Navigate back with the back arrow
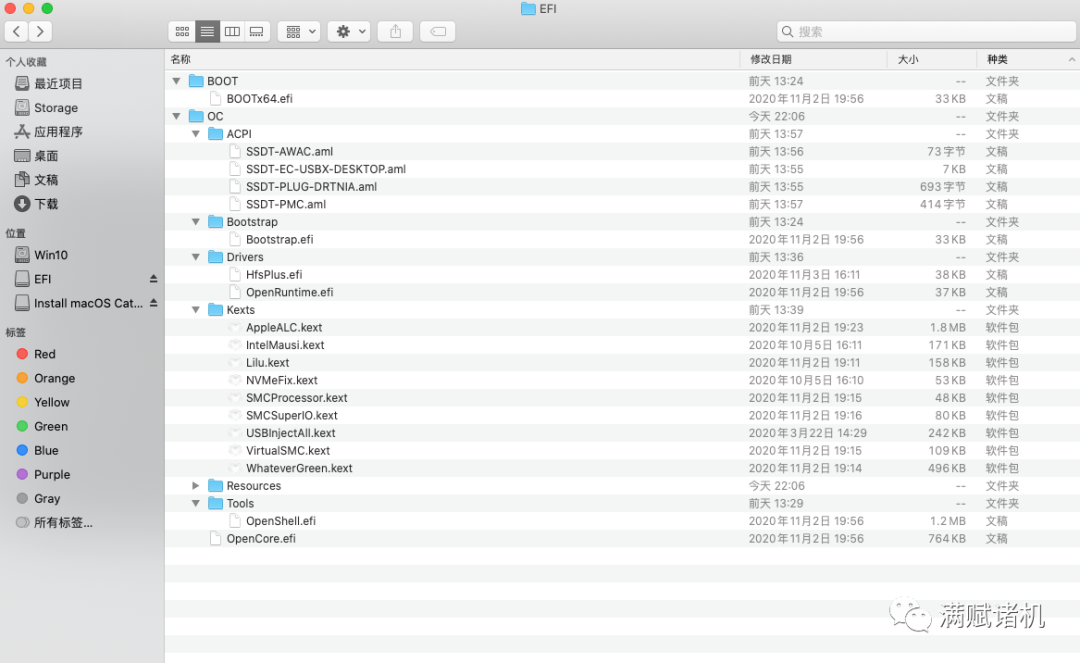 coord(16,31)
